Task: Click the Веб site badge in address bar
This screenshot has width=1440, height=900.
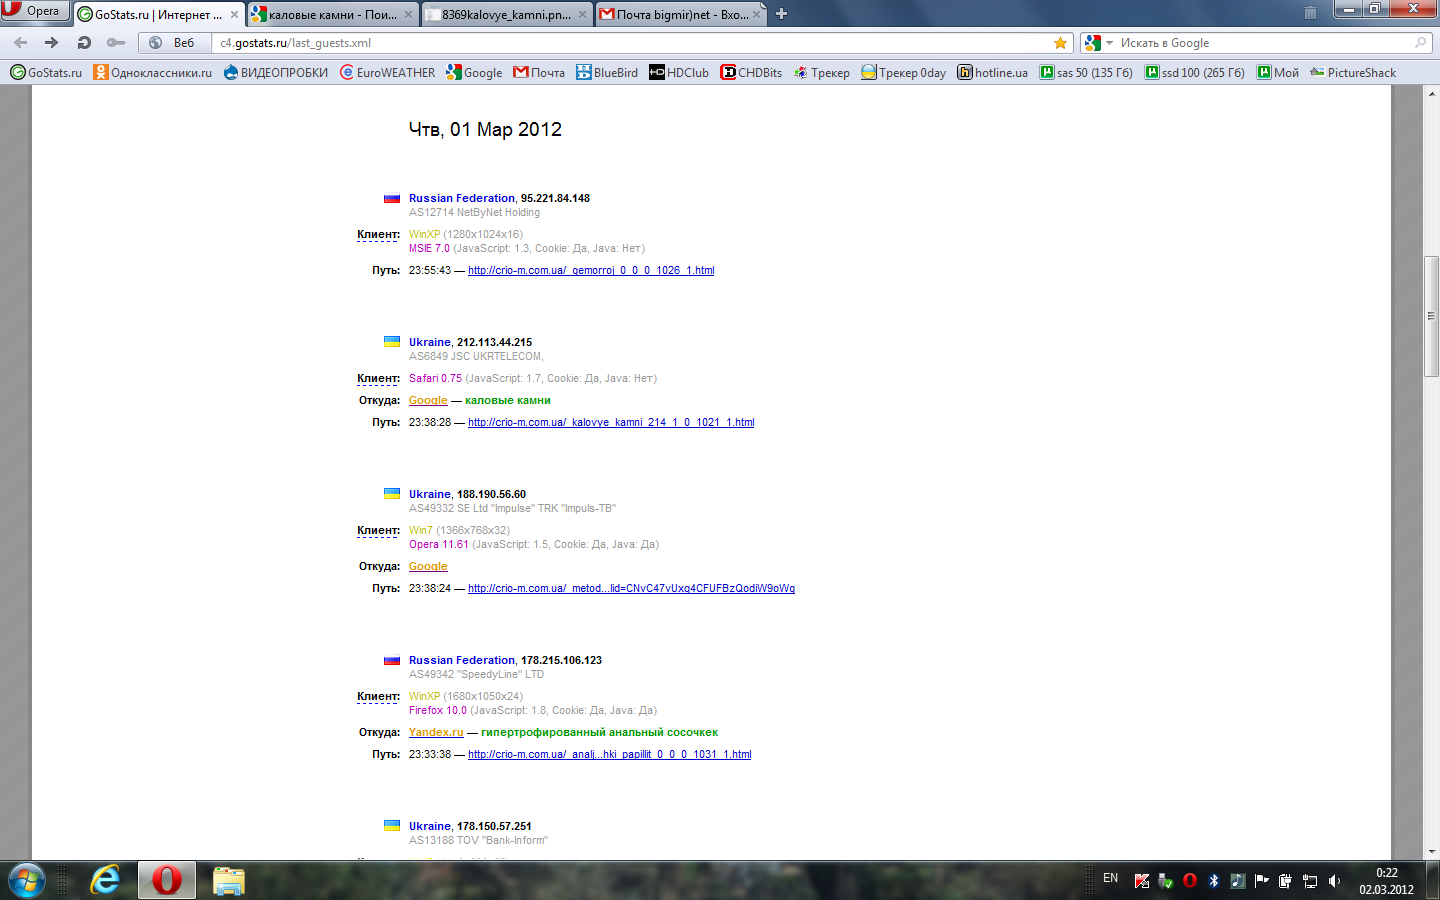Action: (174, 43)
